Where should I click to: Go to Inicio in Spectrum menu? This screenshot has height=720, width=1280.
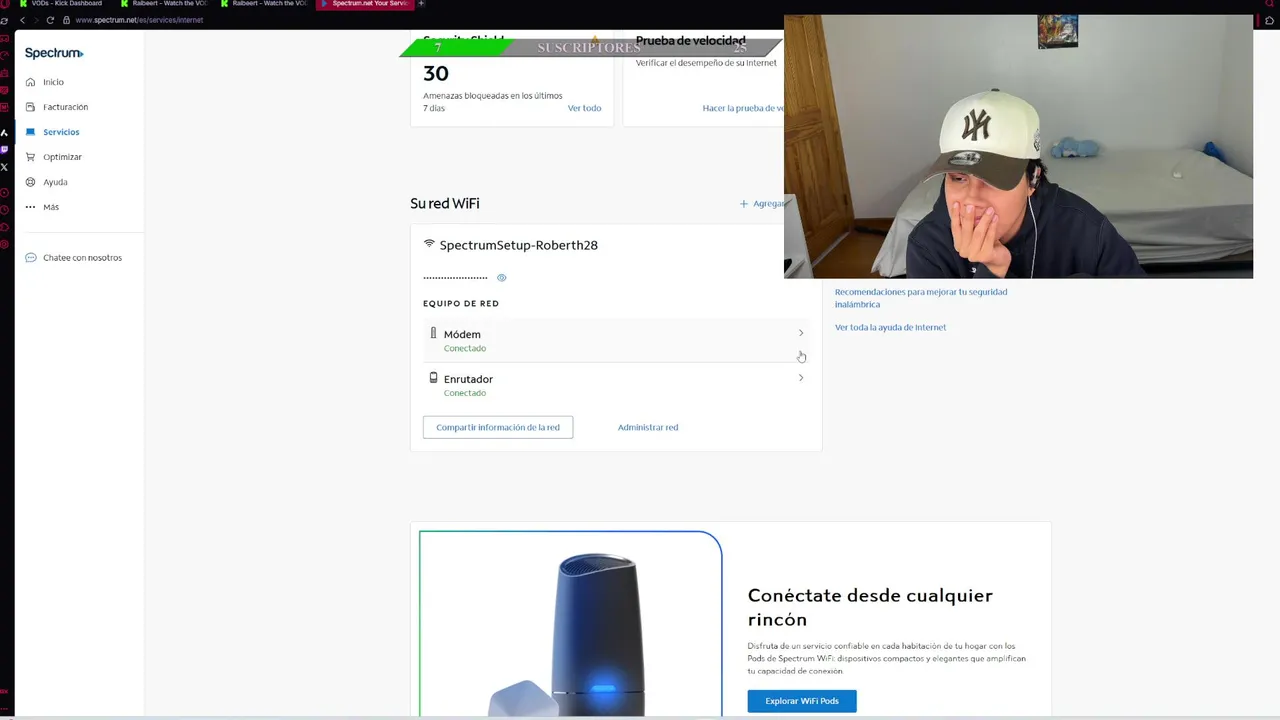coord(53,82)
